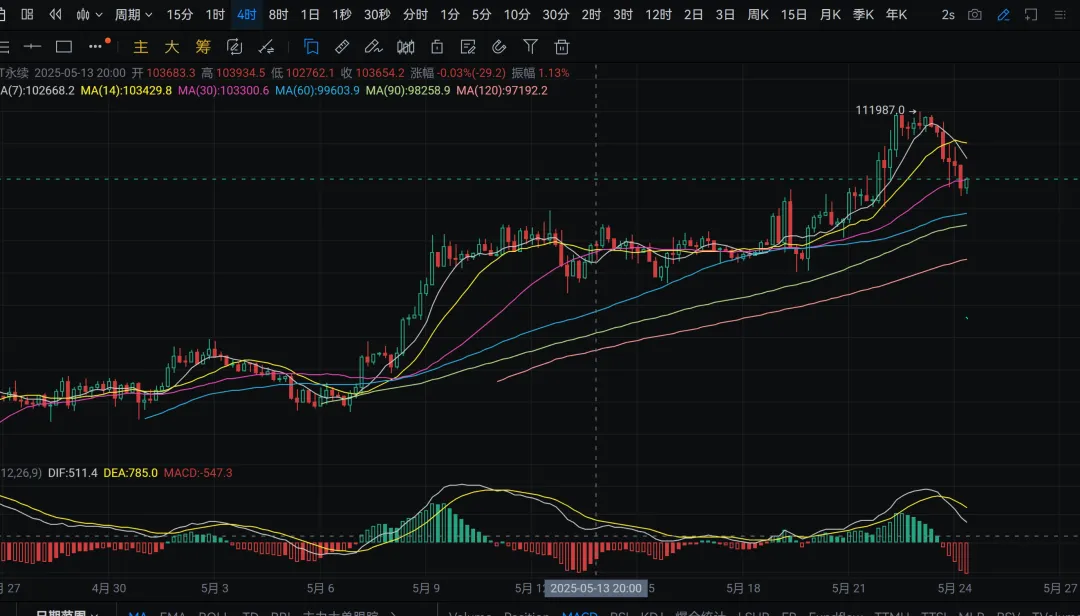Viewport: 1080px width, 616px height.
Task: Toggle the 筹 chip distribution indicator
Action: click(203, 46)
